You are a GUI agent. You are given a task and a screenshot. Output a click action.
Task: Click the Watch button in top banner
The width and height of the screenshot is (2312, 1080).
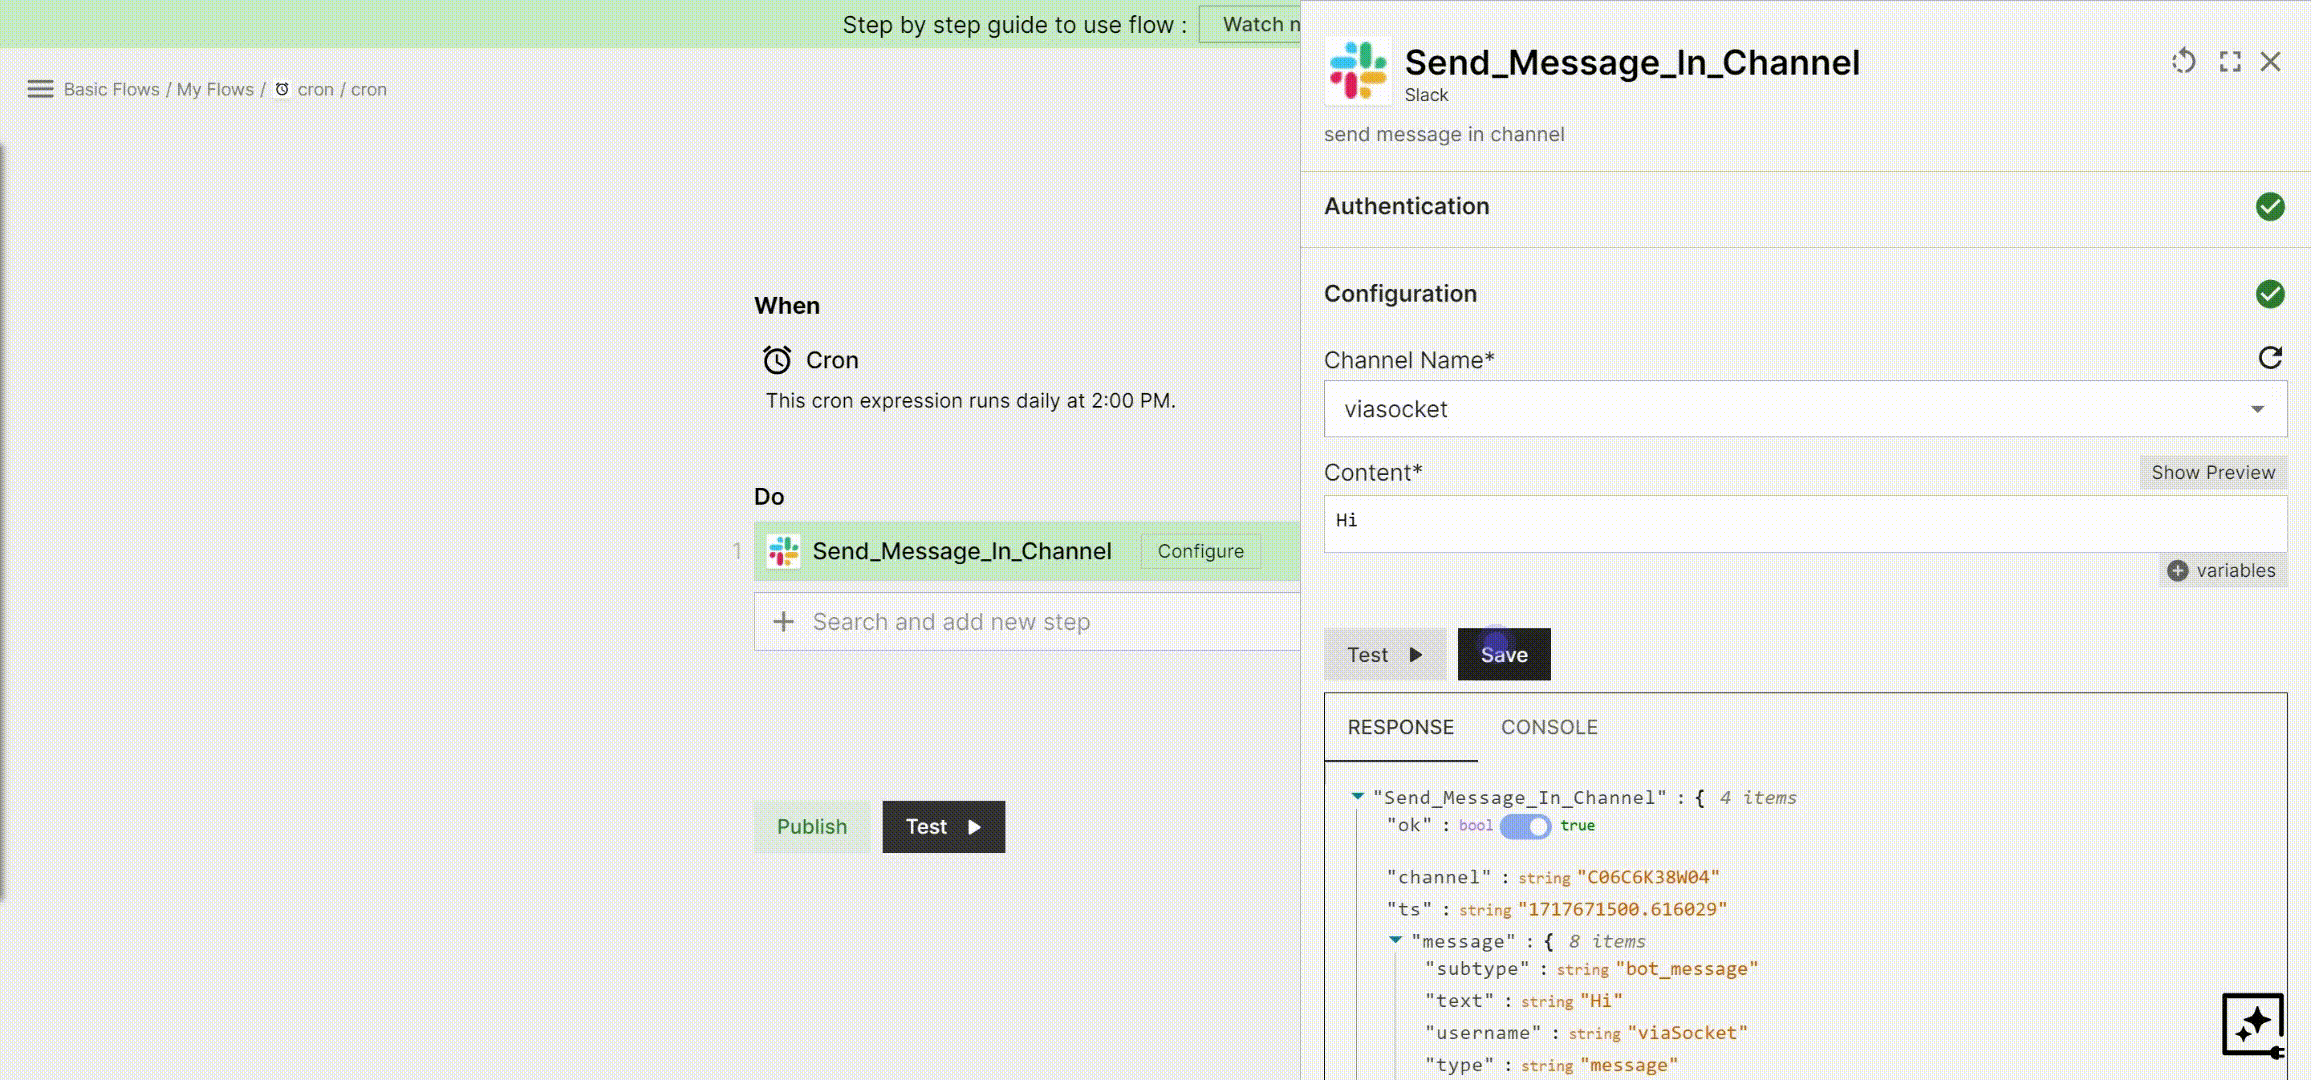(1250, 24)
